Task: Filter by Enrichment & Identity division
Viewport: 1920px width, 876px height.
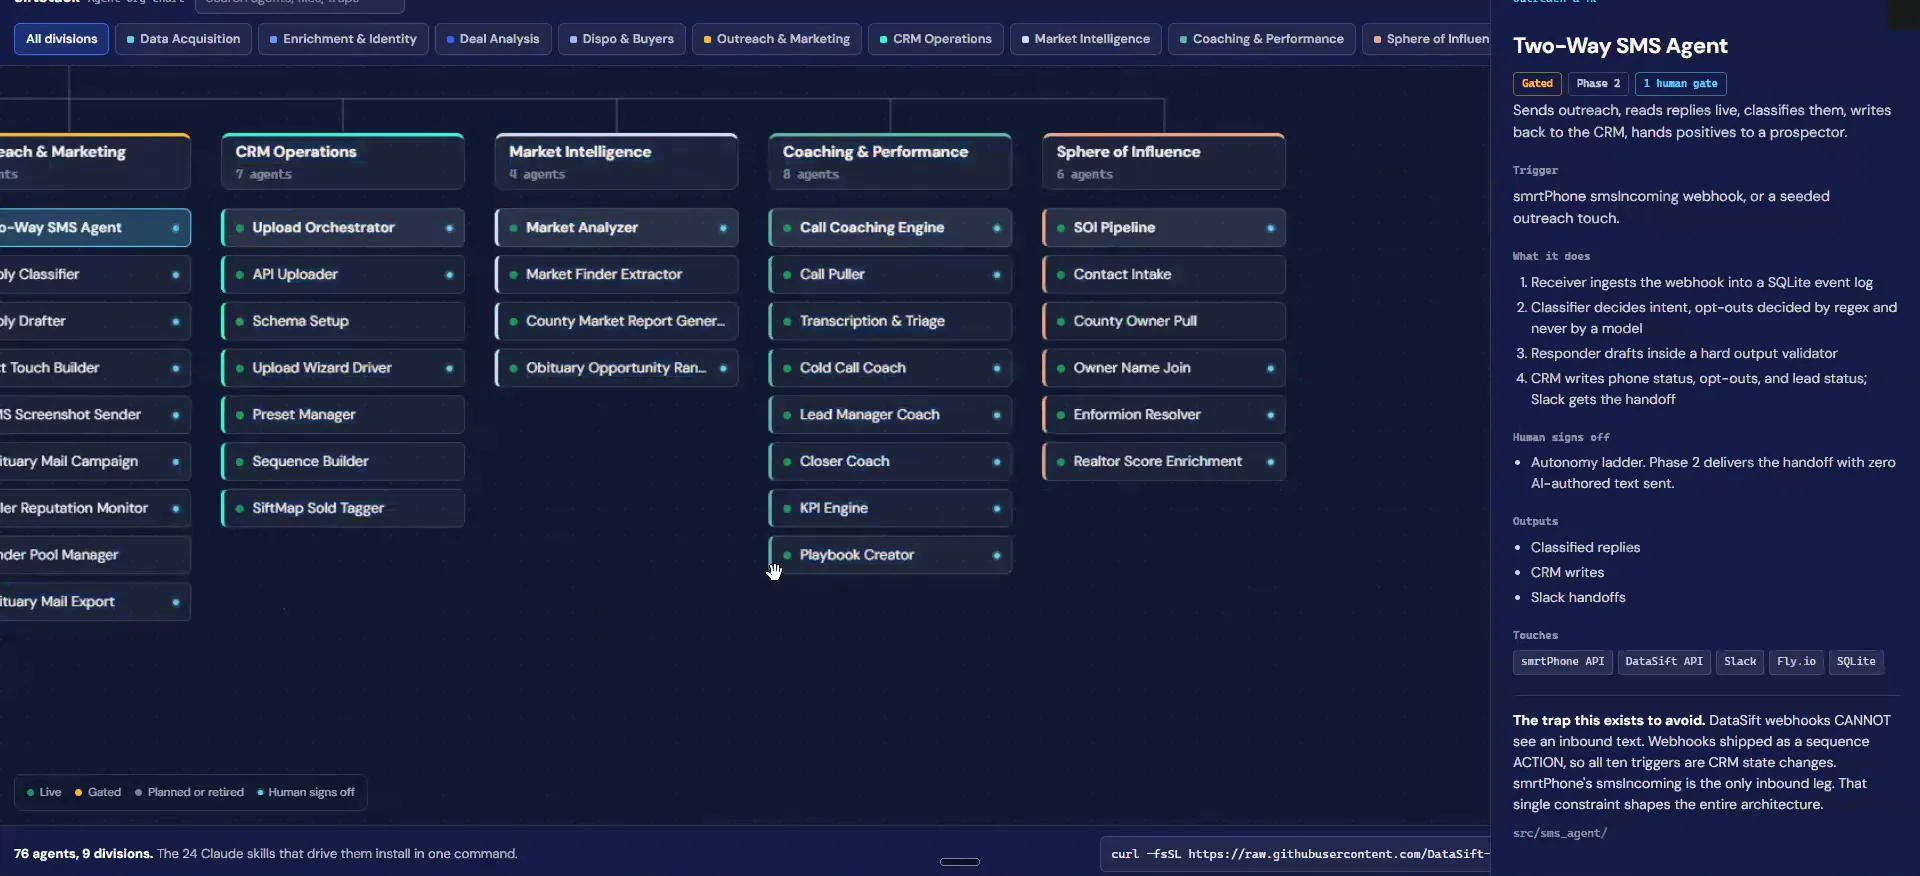Action: tap(343, 39)
